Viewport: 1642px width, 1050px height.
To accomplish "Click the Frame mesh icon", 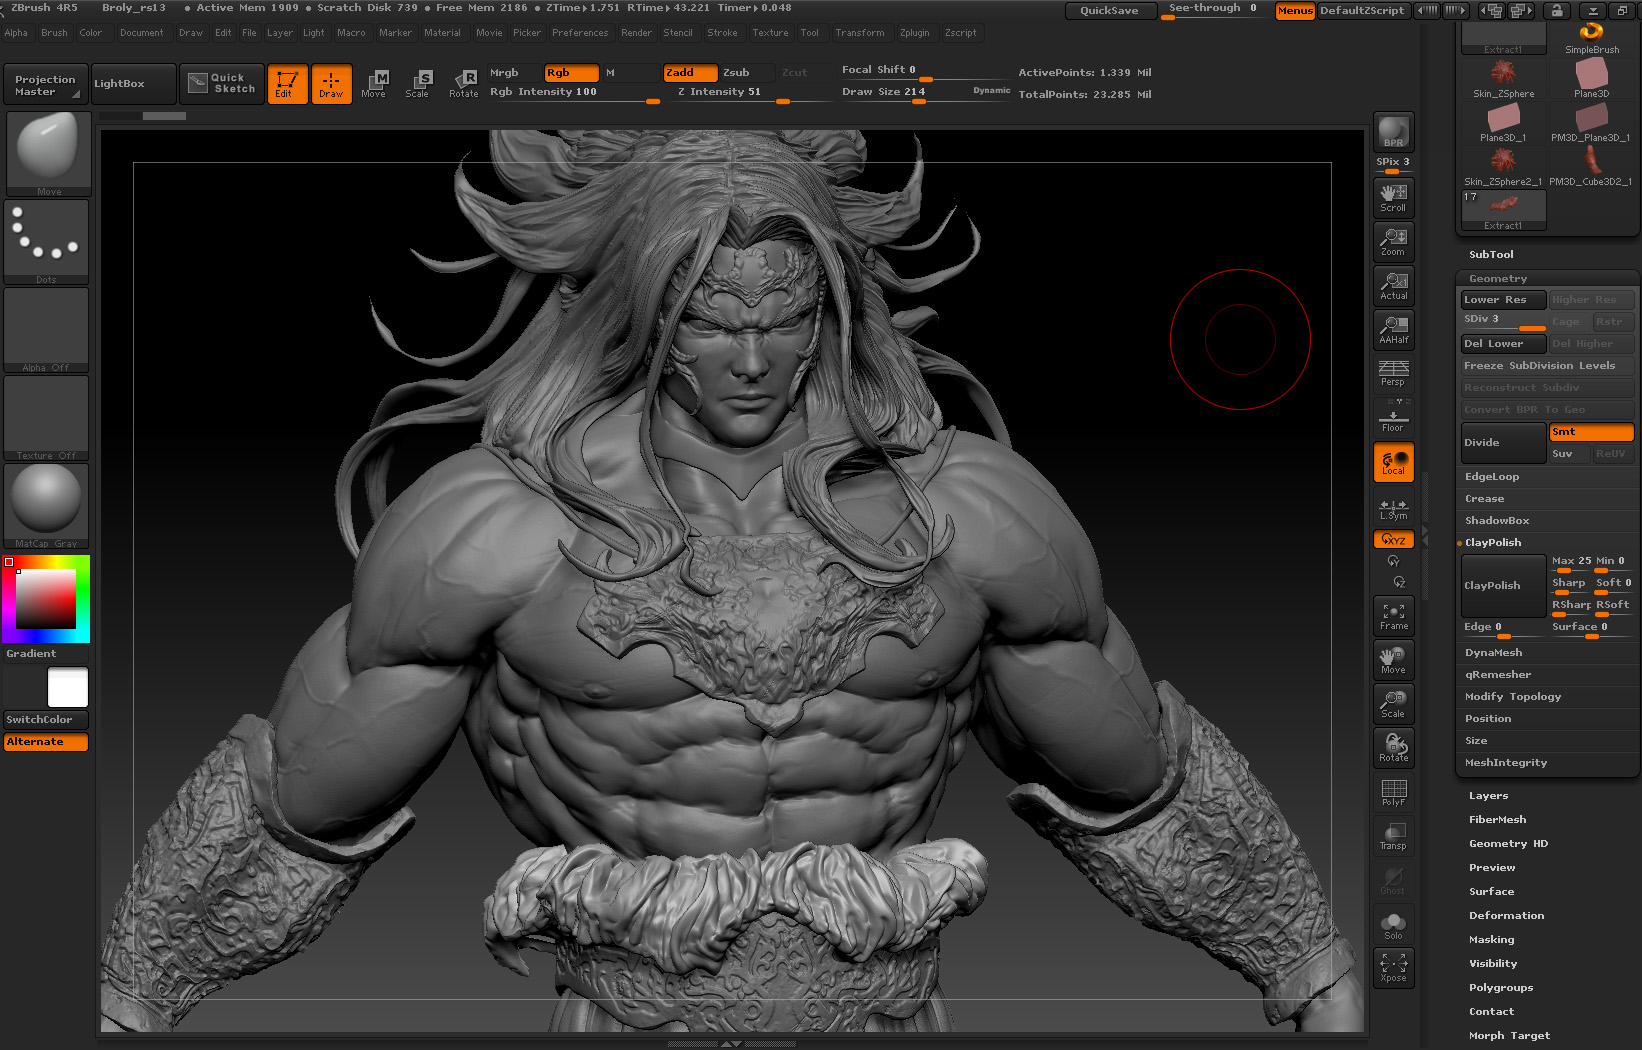I will coord(1393,616).
